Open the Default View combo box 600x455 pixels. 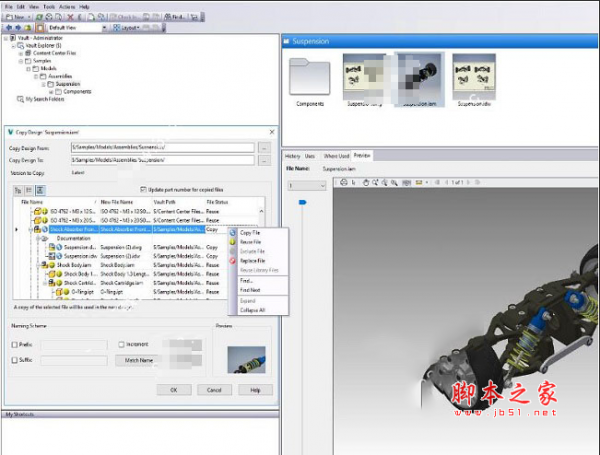77,28
